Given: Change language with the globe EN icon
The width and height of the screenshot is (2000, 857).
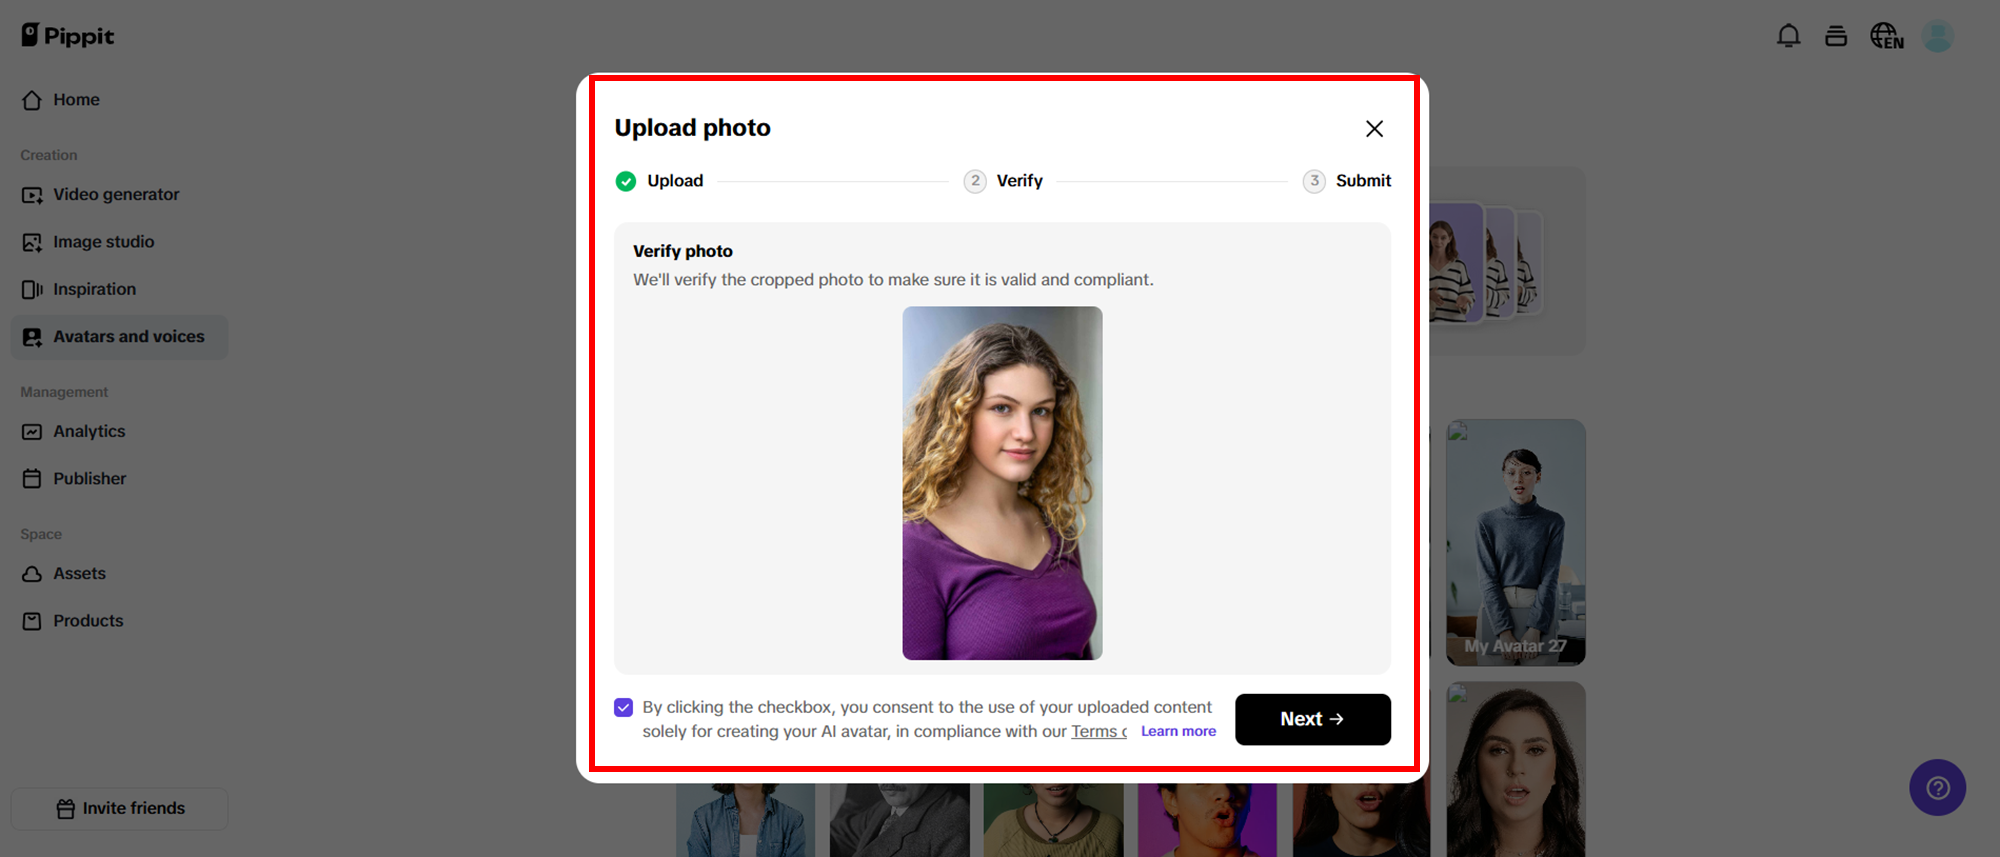Looking at the screenshot, I should [1887, 37].
